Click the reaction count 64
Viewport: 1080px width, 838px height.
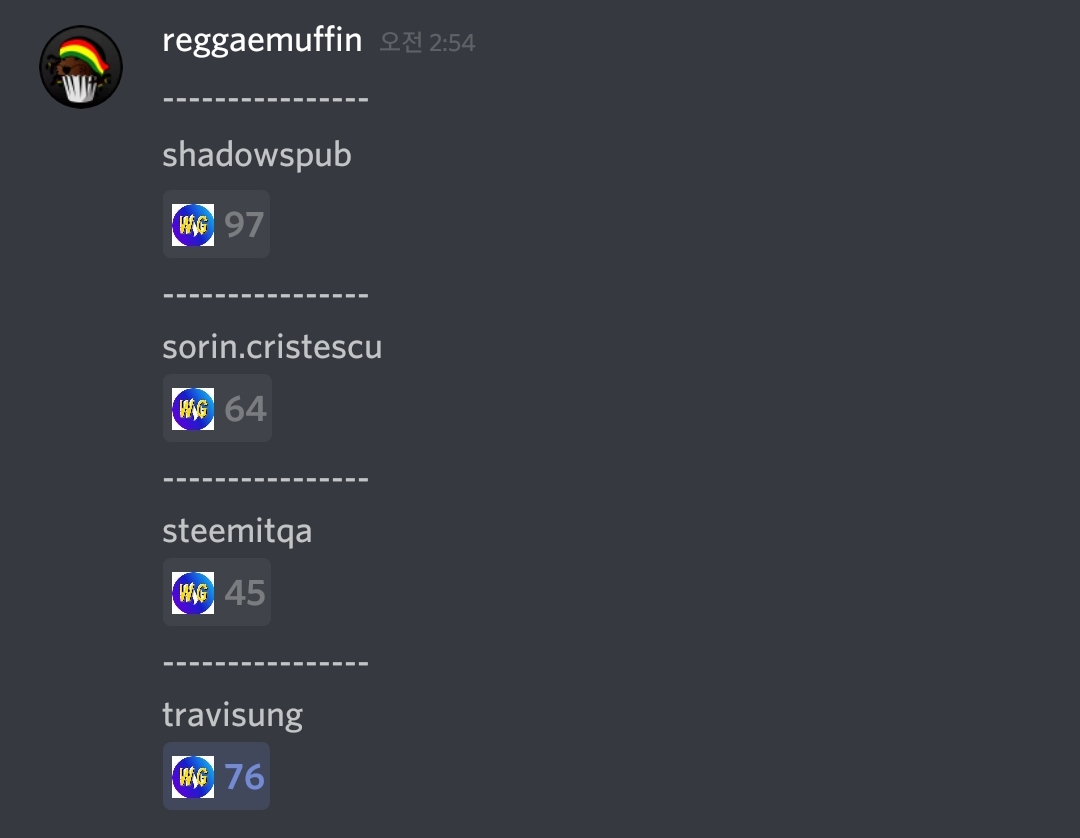point(245,408)
